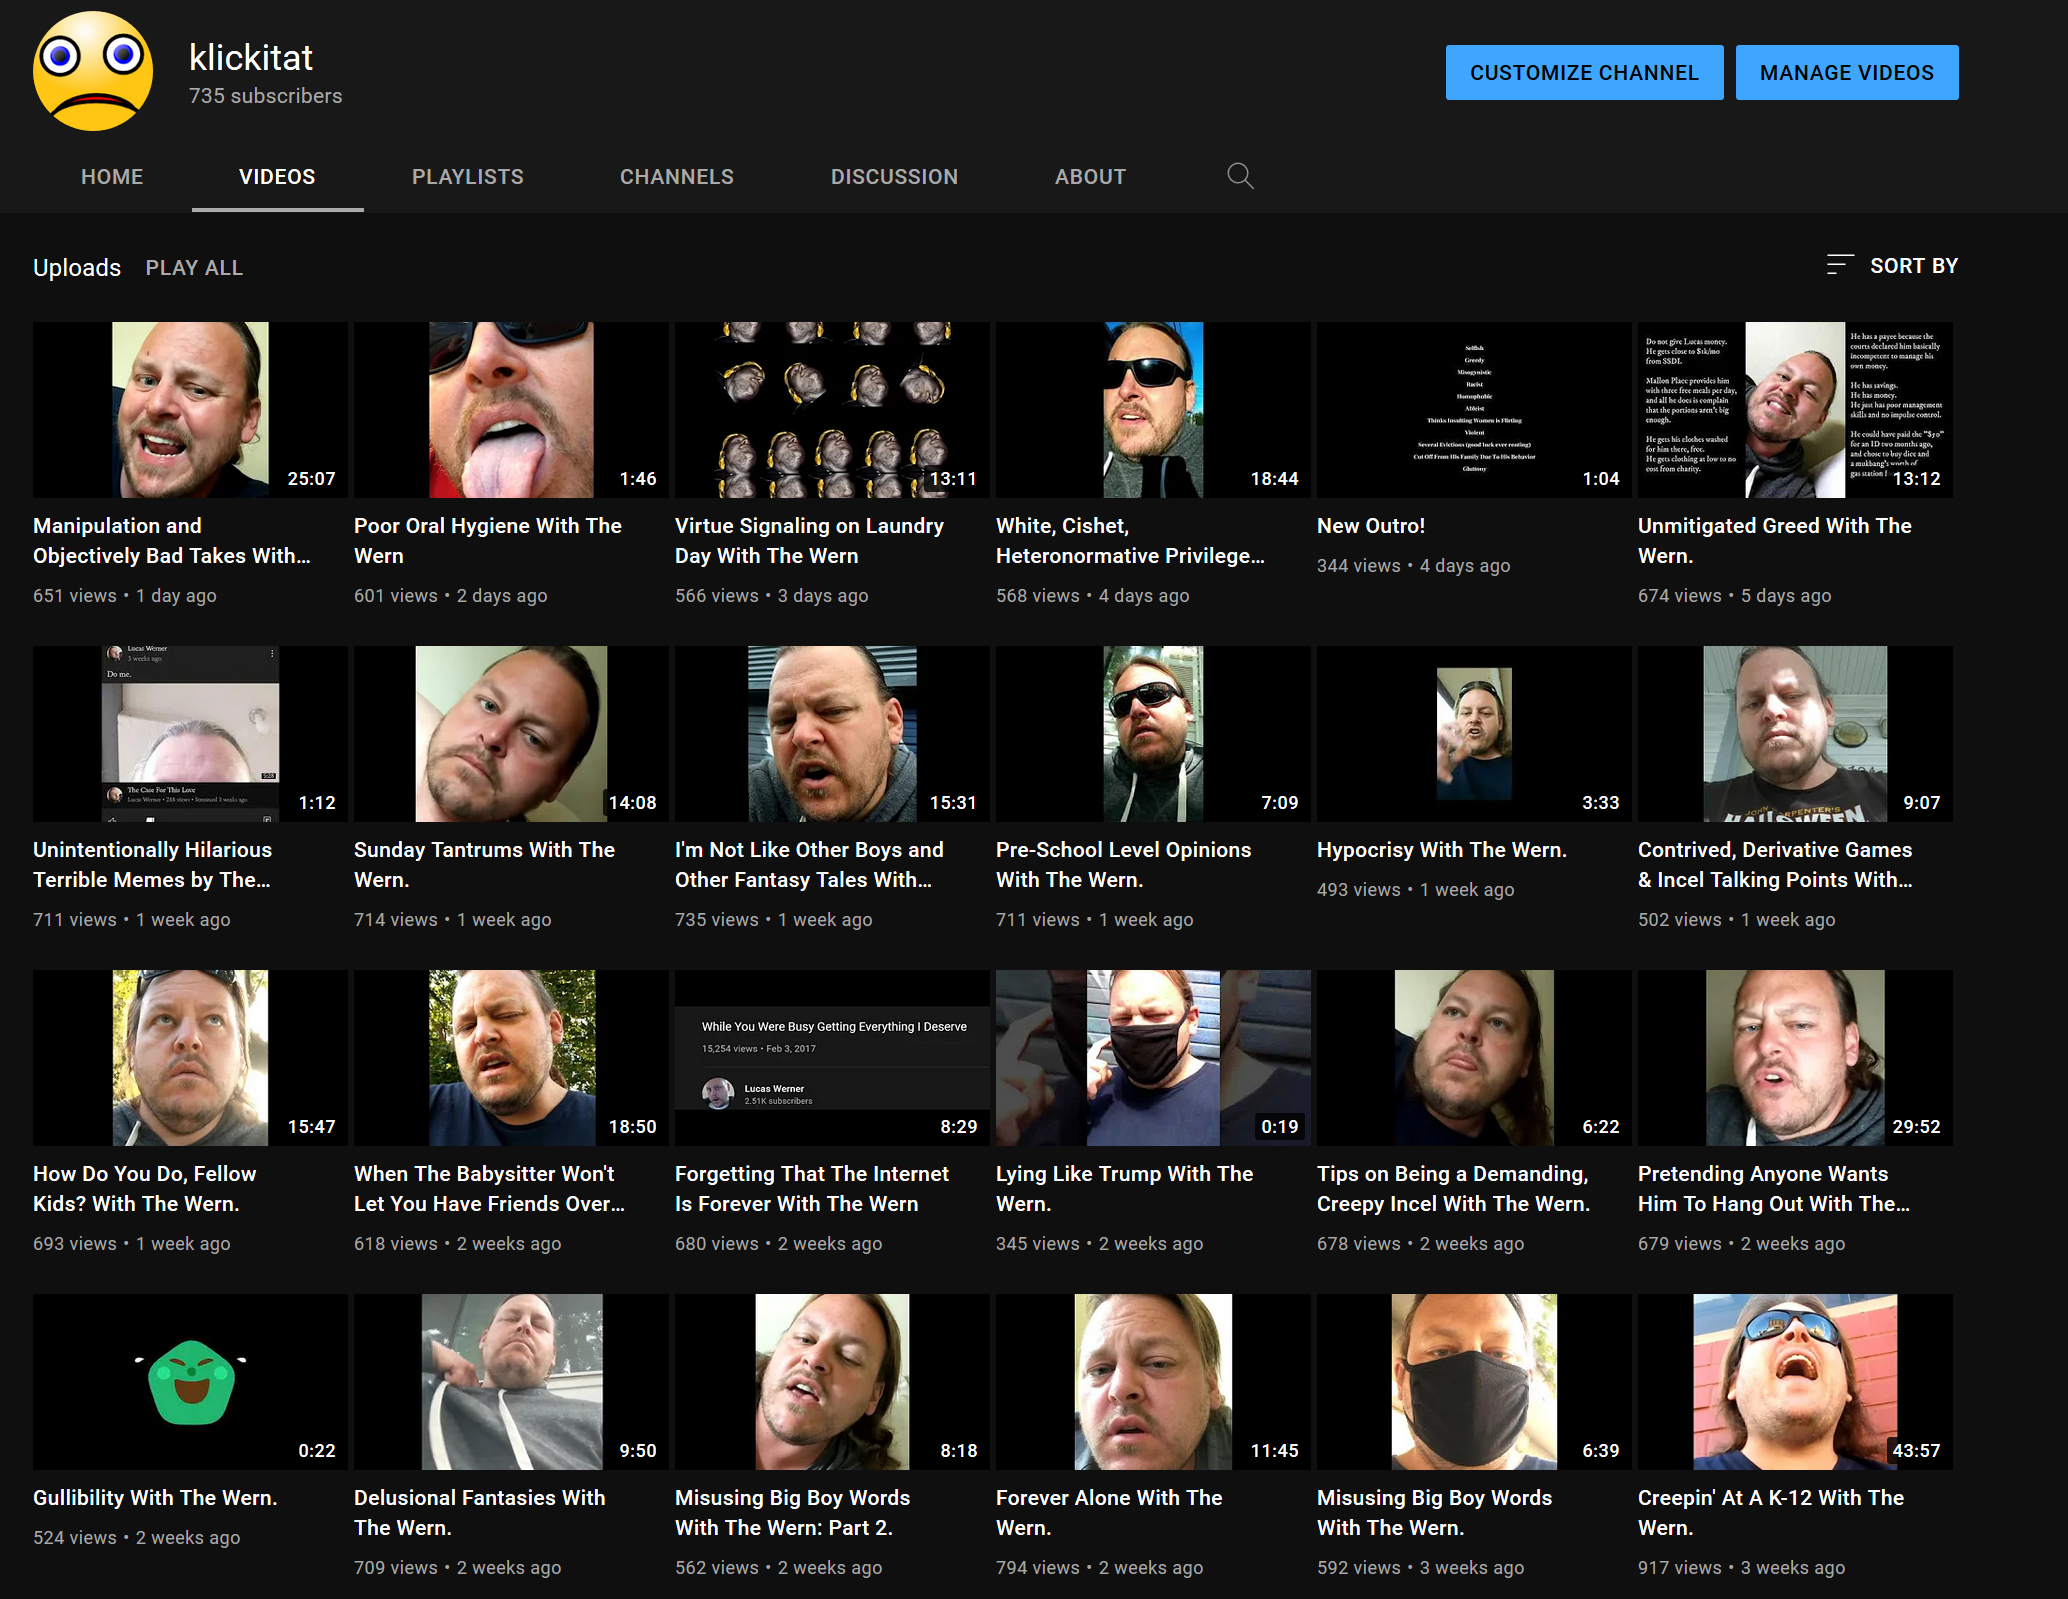Click 'Lying Like Trump With The Wern.' title

(1124, 1189)
